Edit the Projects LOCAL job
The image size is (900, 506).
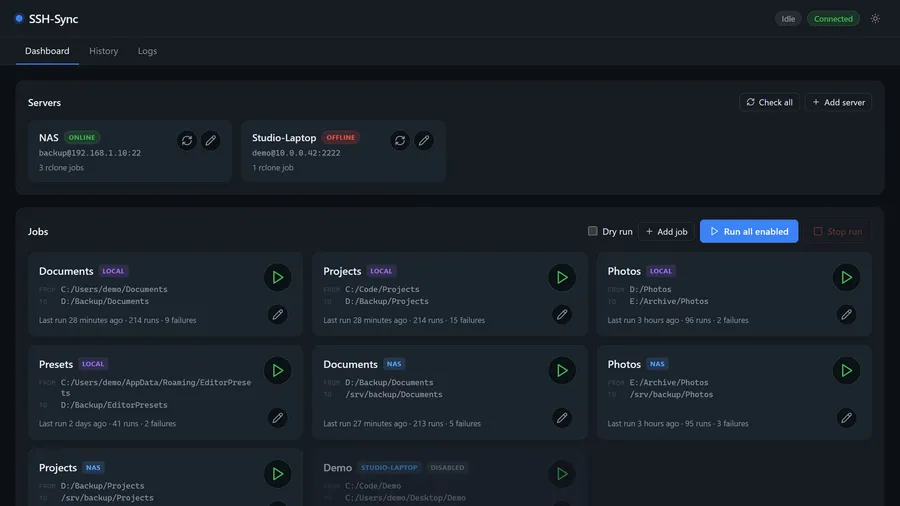pyautogui.click(x=562, y=314)
